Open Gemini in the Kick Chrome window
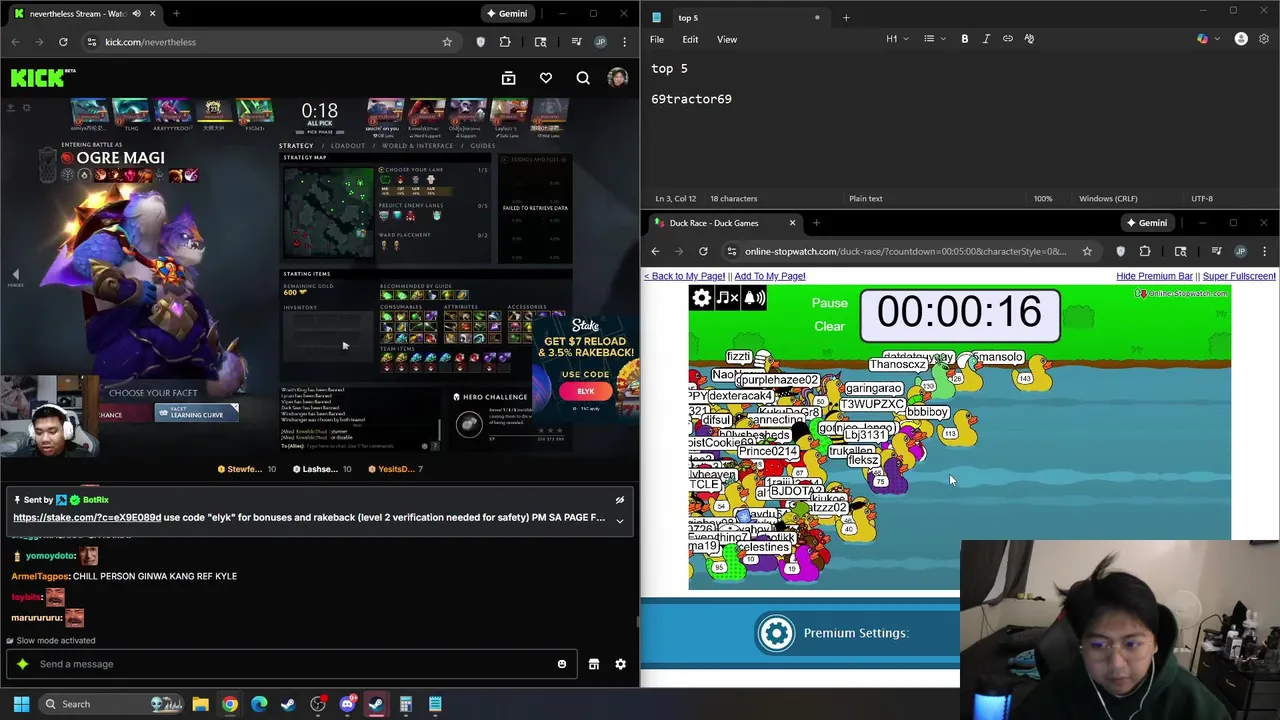This screenshot has height=720, width=1280. click(x=506, y=14)
